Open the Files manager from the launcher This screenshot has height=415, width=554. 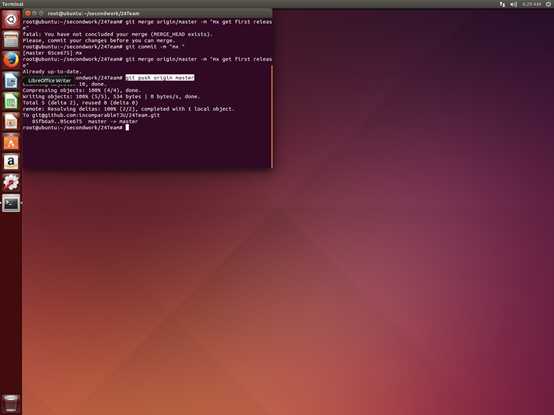point(11,40)
